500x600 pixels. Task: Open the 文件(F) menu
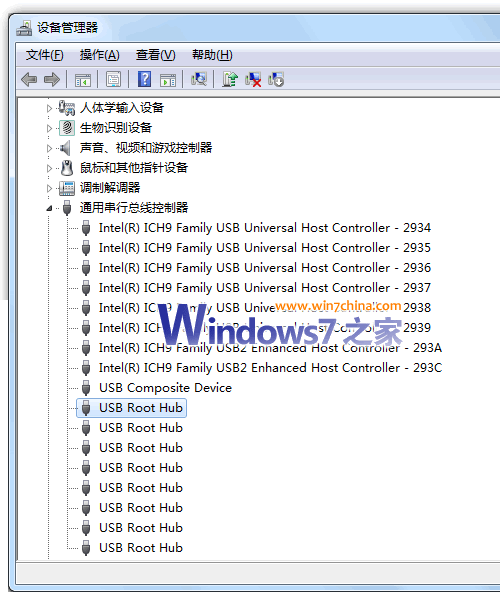[x=44, y=55]
